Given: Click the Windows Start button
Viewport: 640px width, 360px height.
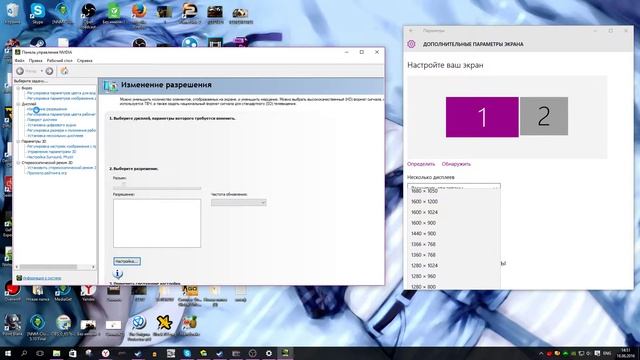Looking at the screenshot, I should (7, 353).
